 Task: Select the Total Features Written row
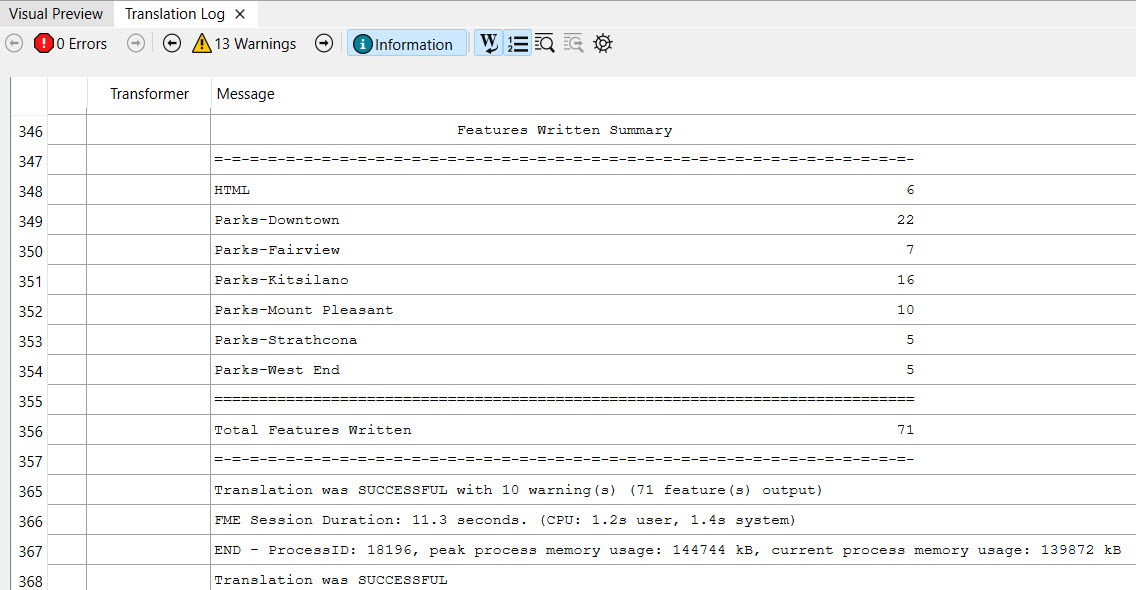[313, 430]
